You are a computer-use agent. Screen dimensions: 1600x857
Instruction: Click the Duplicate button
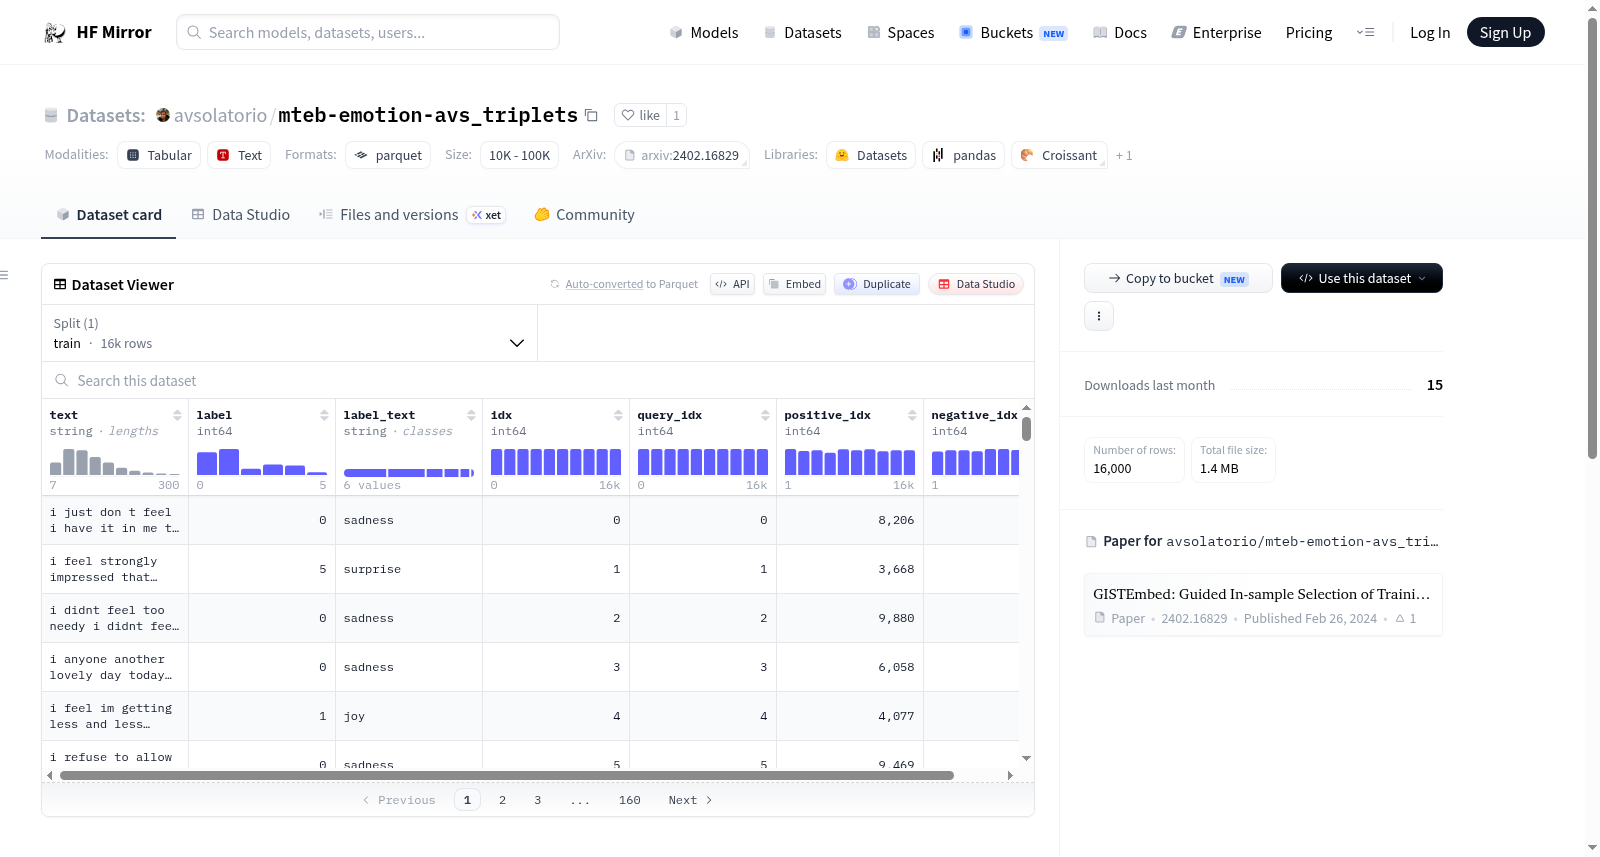877,284
